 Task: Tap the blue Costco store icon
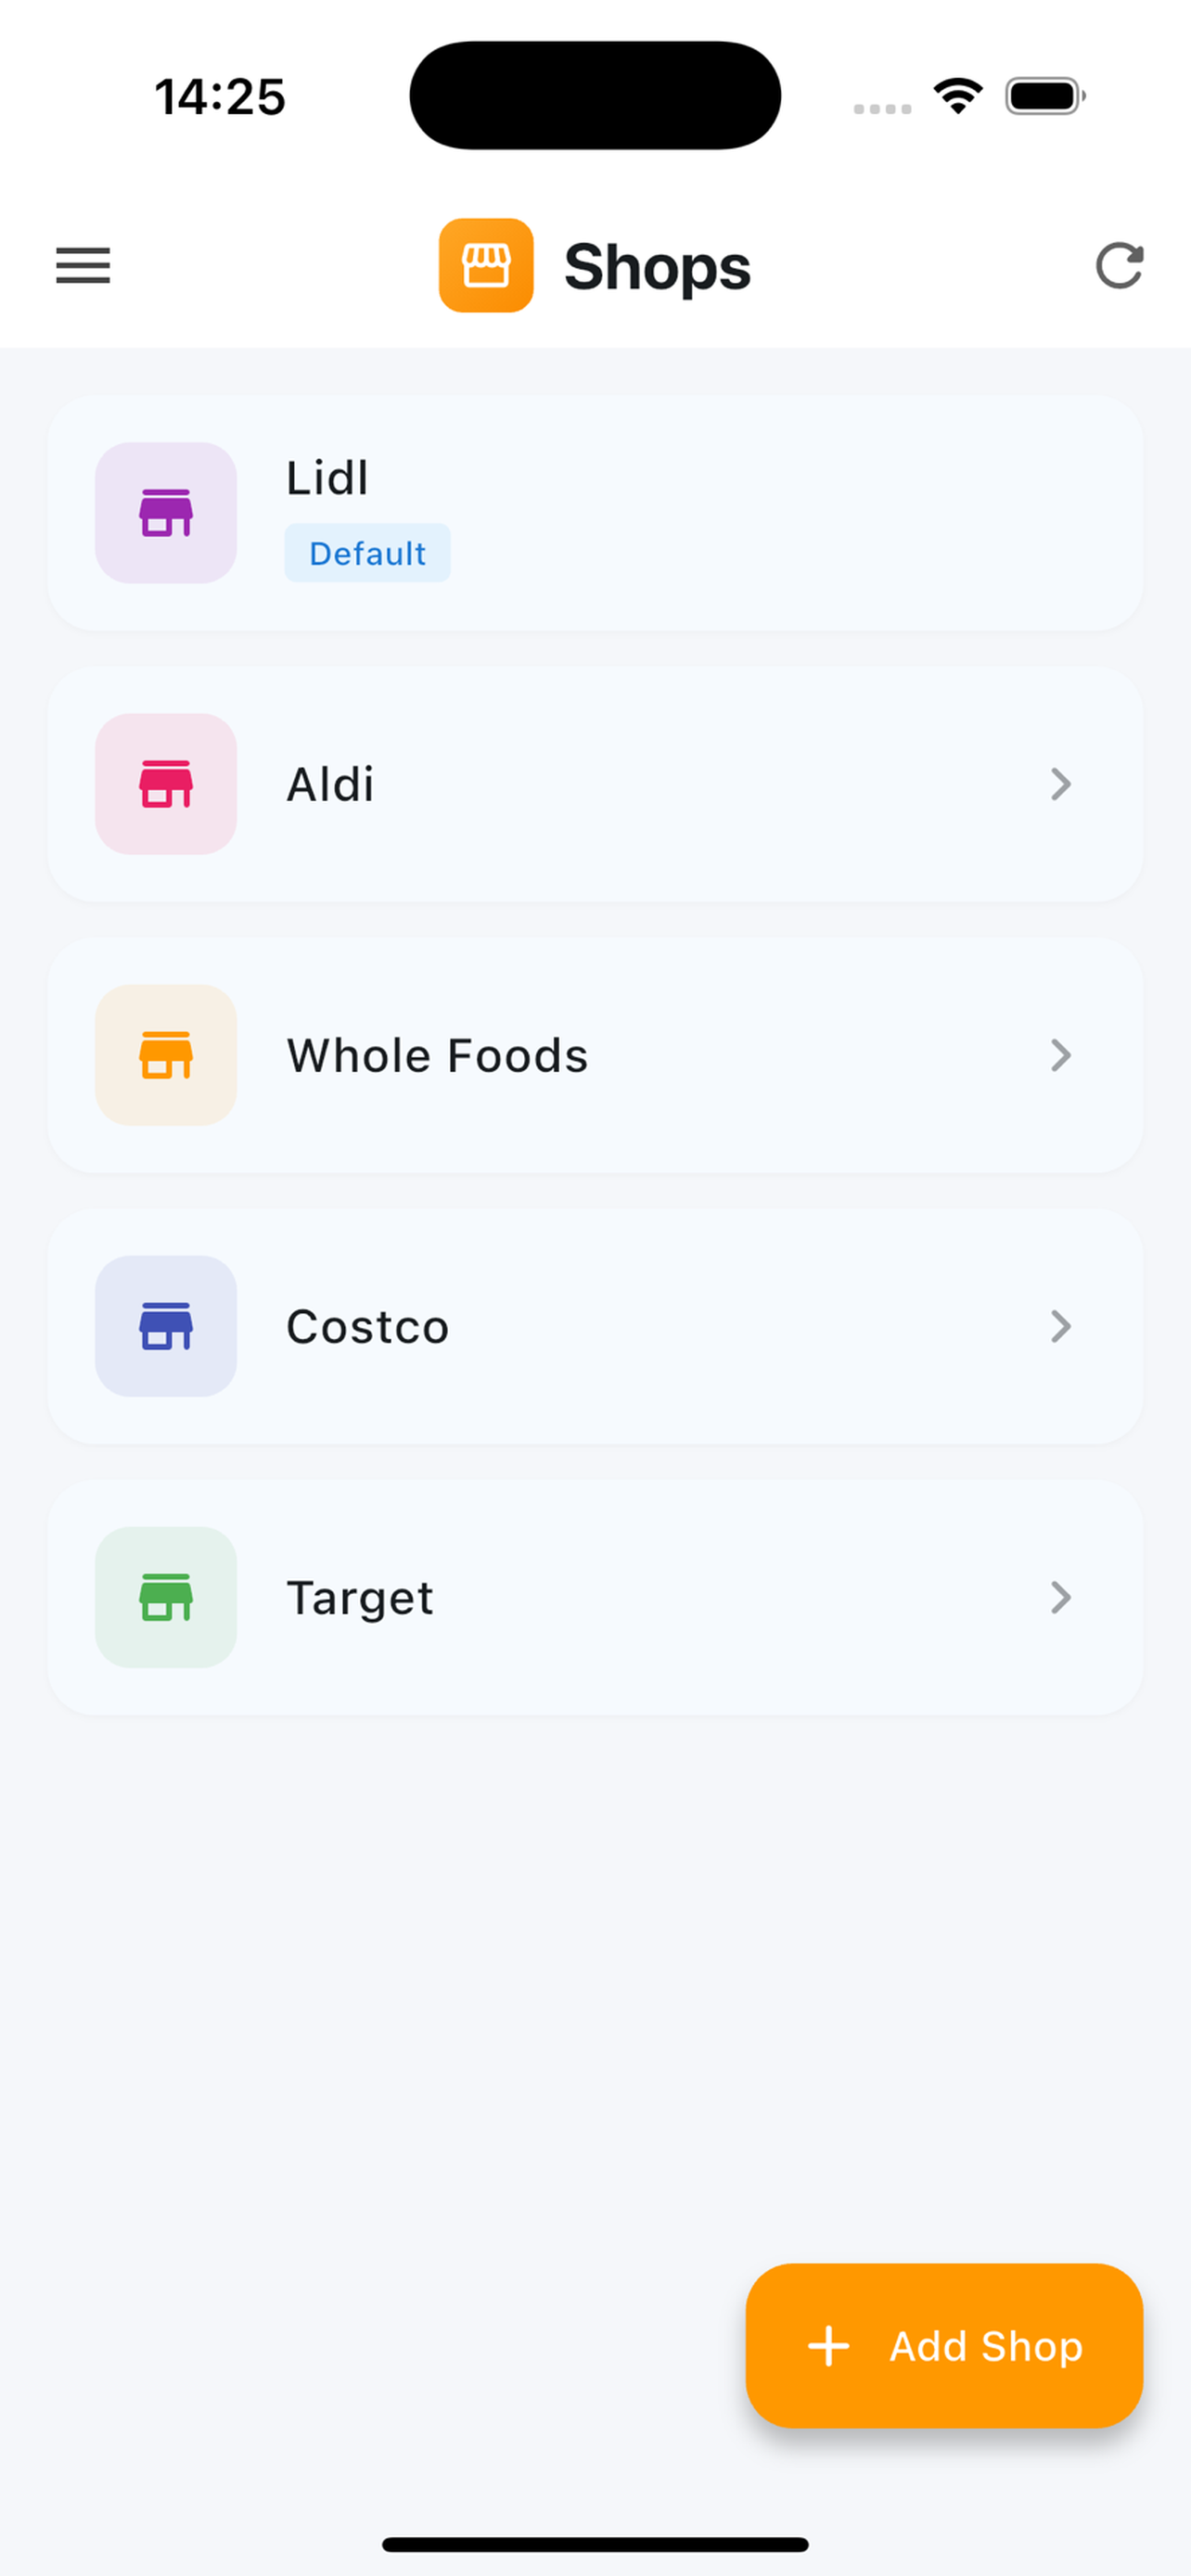tap(166, 1326)
